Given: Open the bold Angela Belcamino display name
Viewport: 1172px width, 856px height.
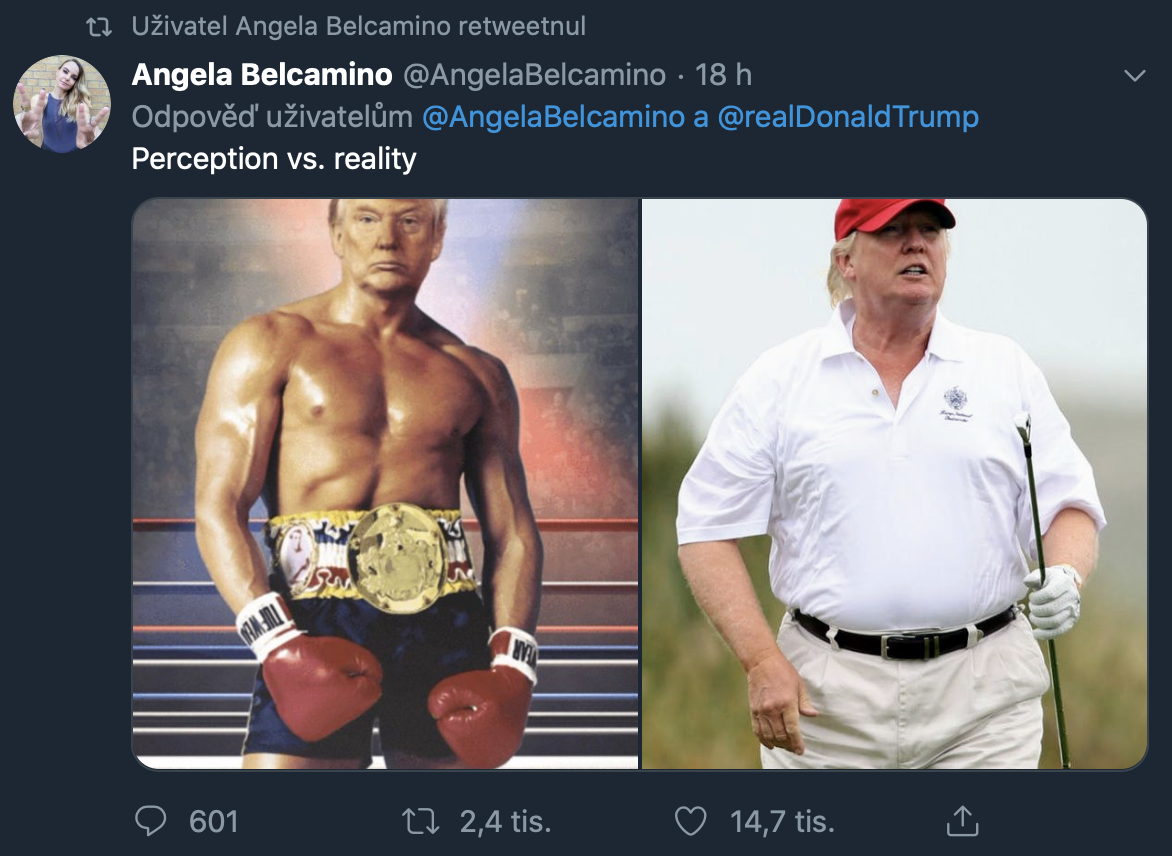Looking at the screenshot, I should point(262,75).
